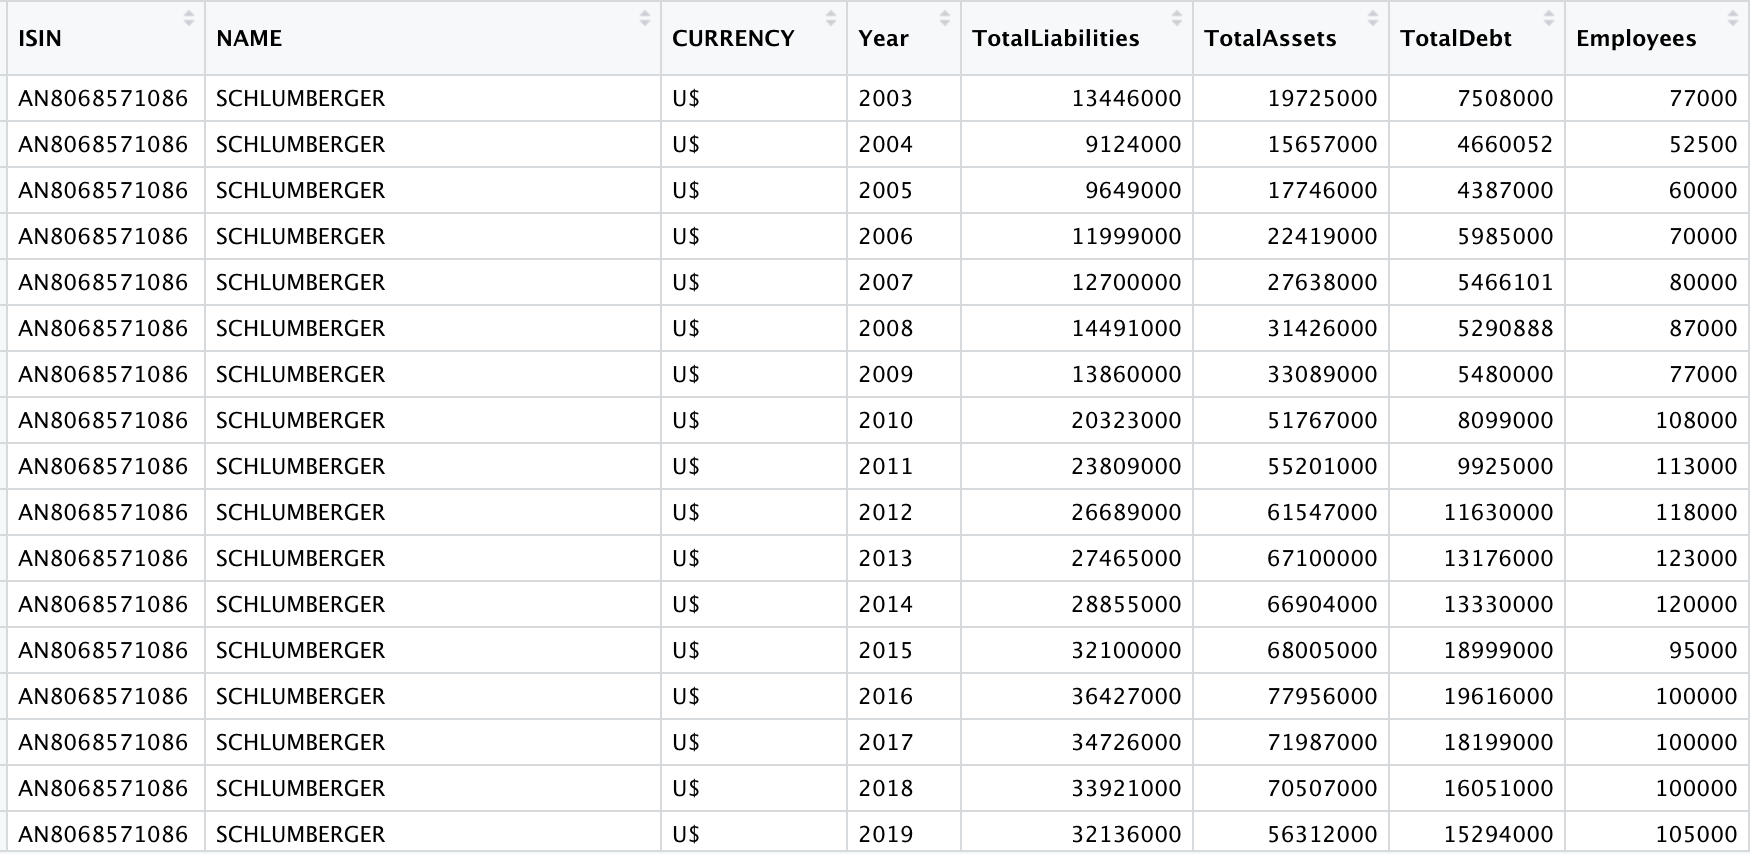
Task: Click the sort arrows in the ISIN column
Action: coord(188,18)
